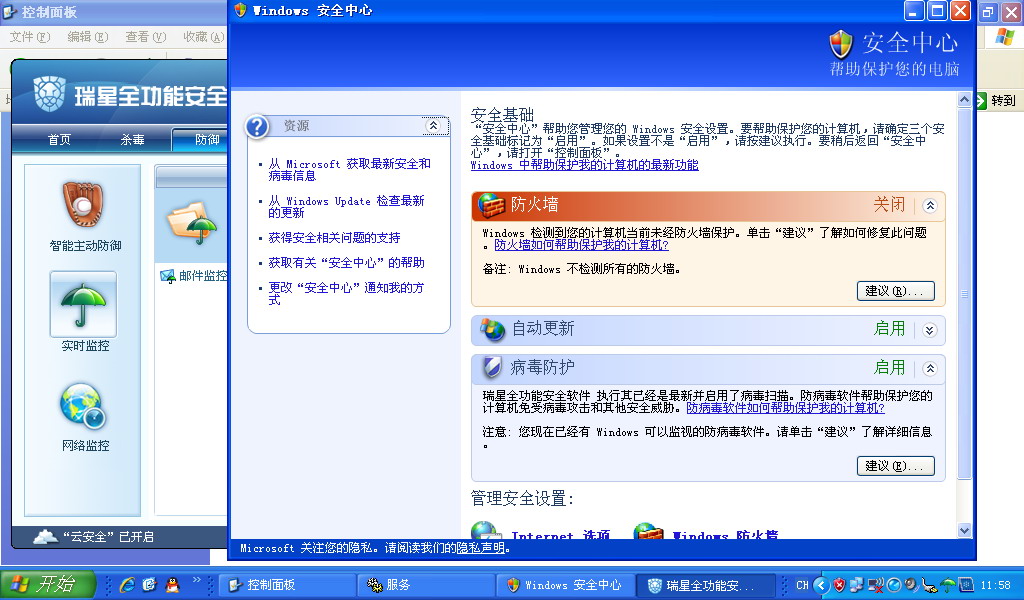Click security center scrollbar up arrow
This screenshot has width=1024, height=600.
965,100
